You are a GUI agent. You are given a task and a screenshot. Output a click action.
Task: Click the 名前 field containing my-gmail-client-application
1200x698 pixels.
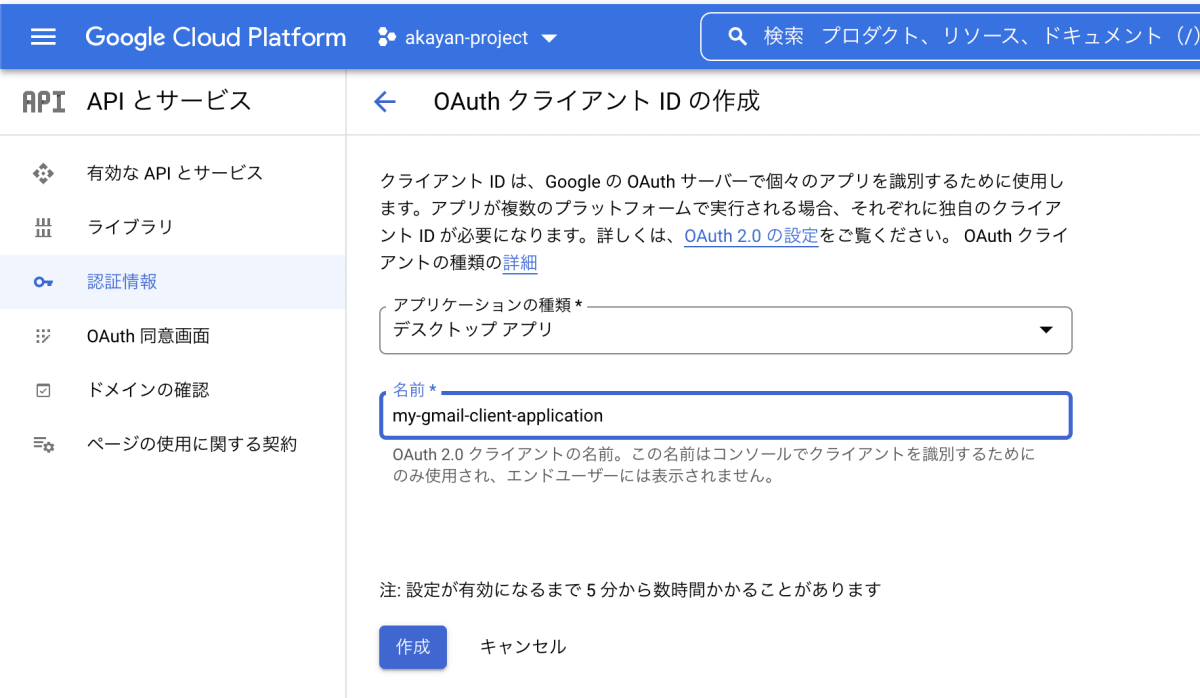coord(725,415)
